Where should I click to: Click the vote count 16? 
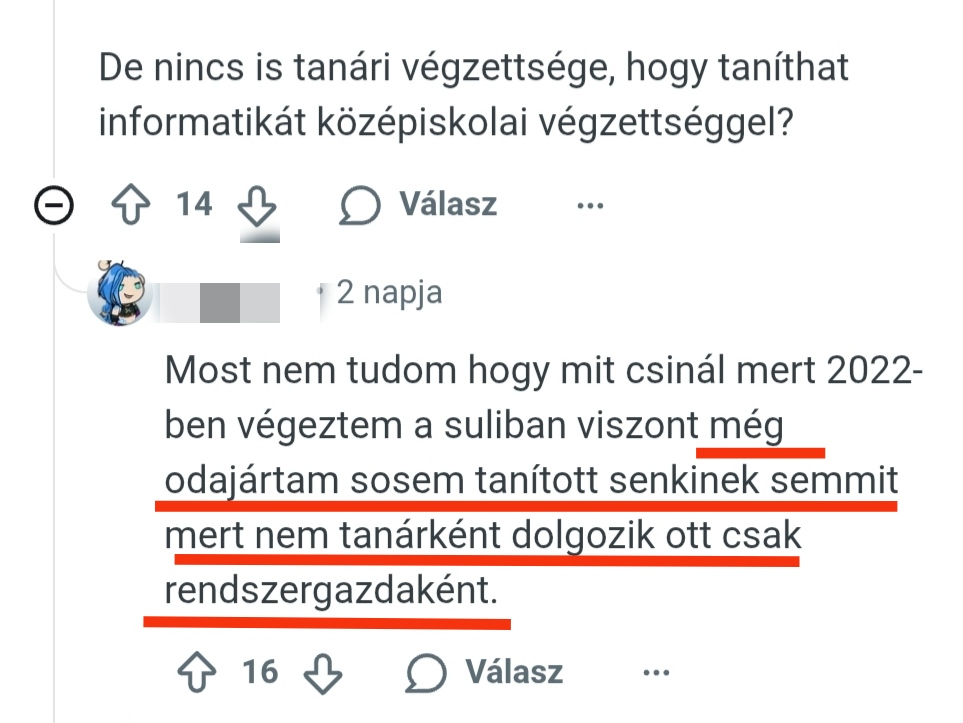(x=260, y=671)
